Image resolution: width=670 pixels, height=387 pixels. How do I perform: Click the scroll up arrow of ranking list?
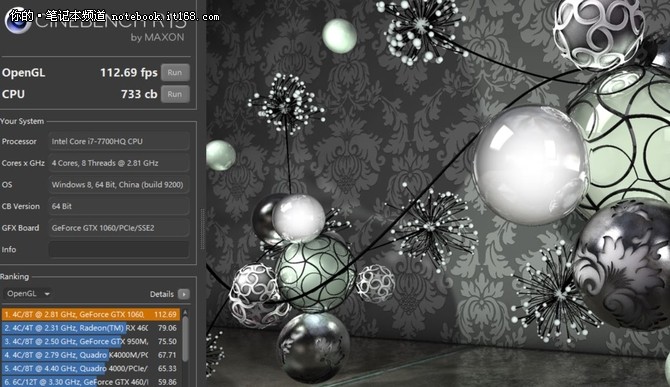tap(185, 313)
